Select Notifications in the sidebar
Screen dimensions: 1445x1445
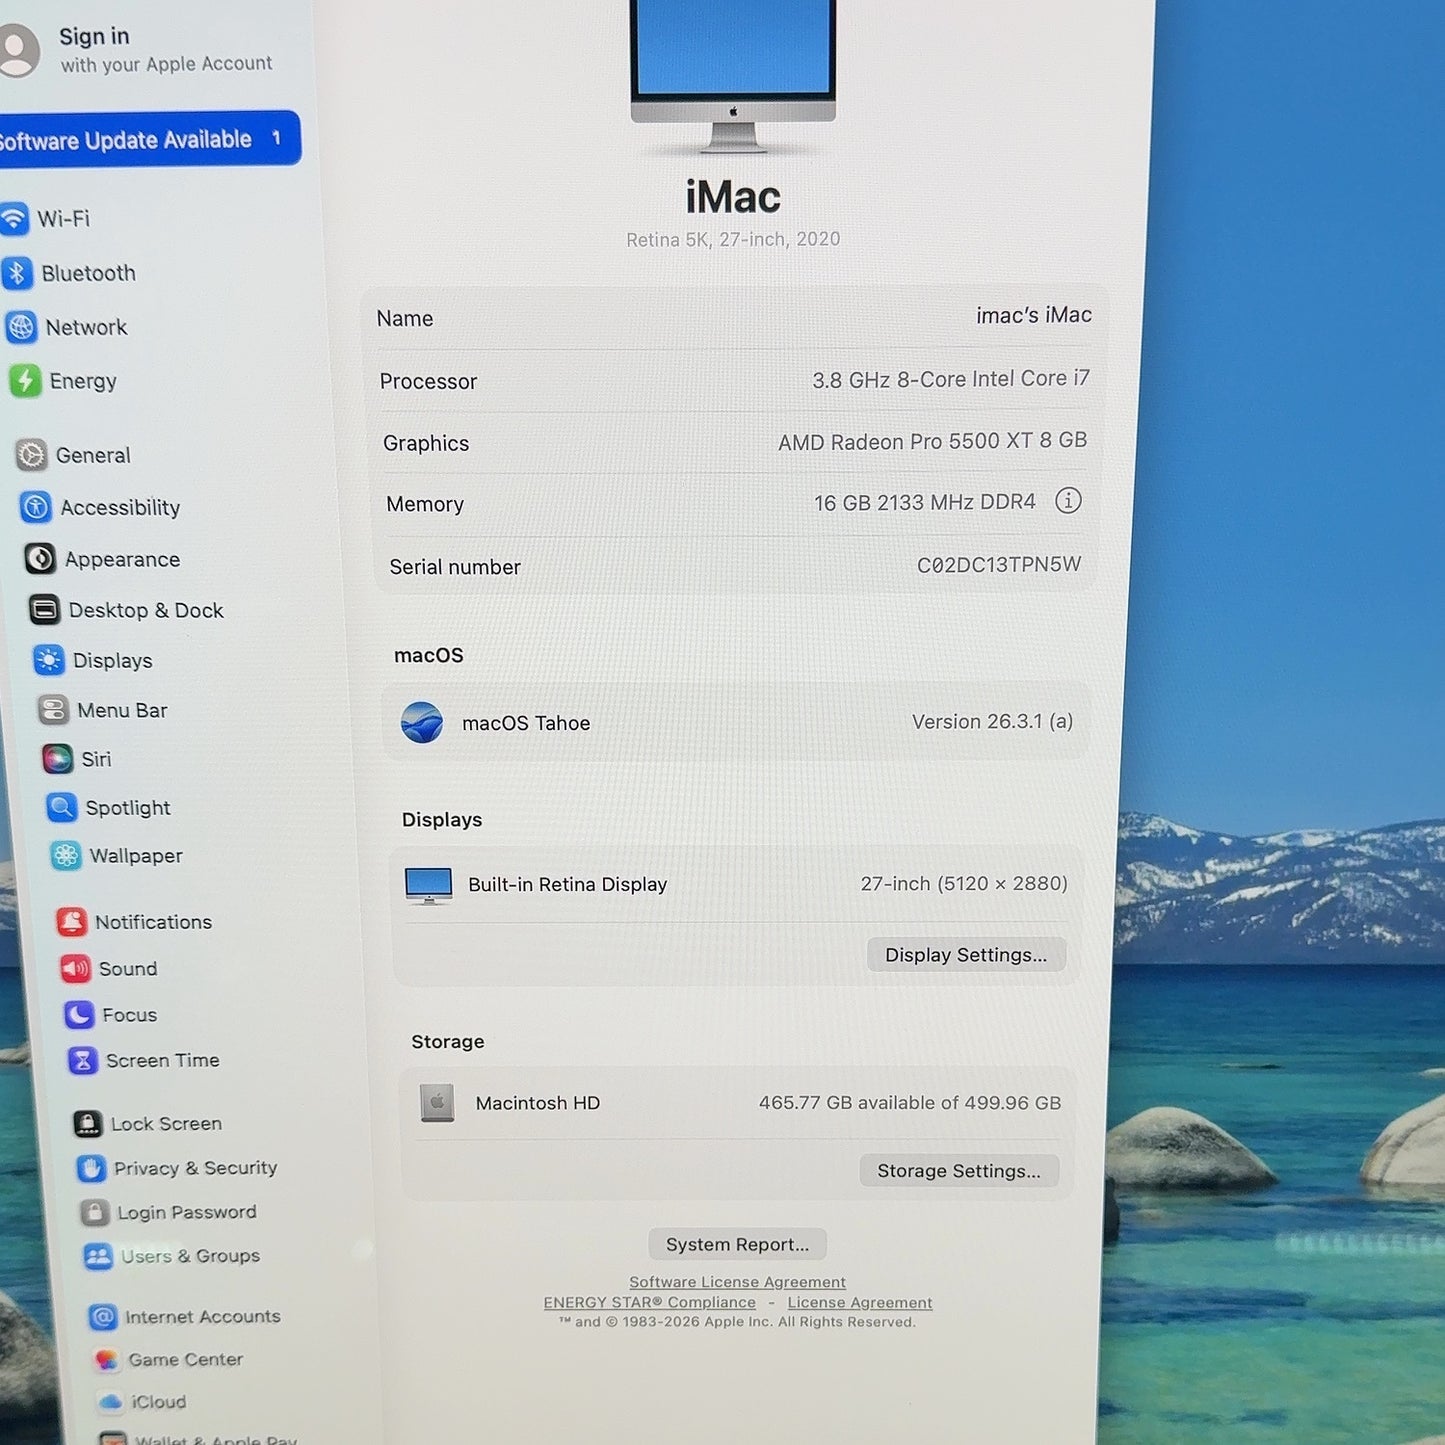click(153, 922)
